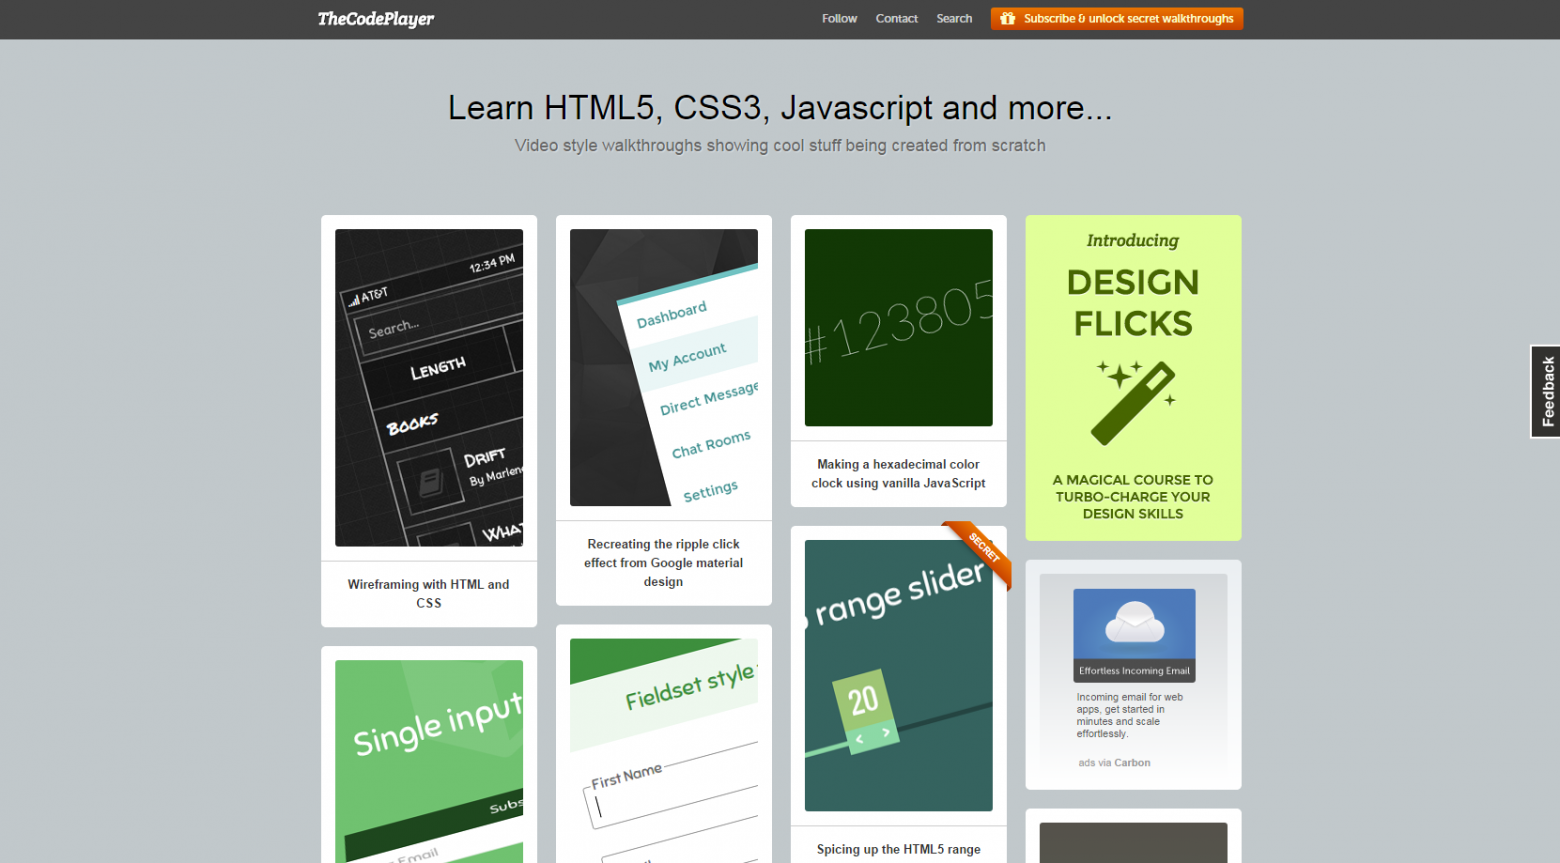The width and height of the screenshot is (1560, 863).
Task: Click the Effortless Incoming Email ad image
Action: (x=1135, y=635)
